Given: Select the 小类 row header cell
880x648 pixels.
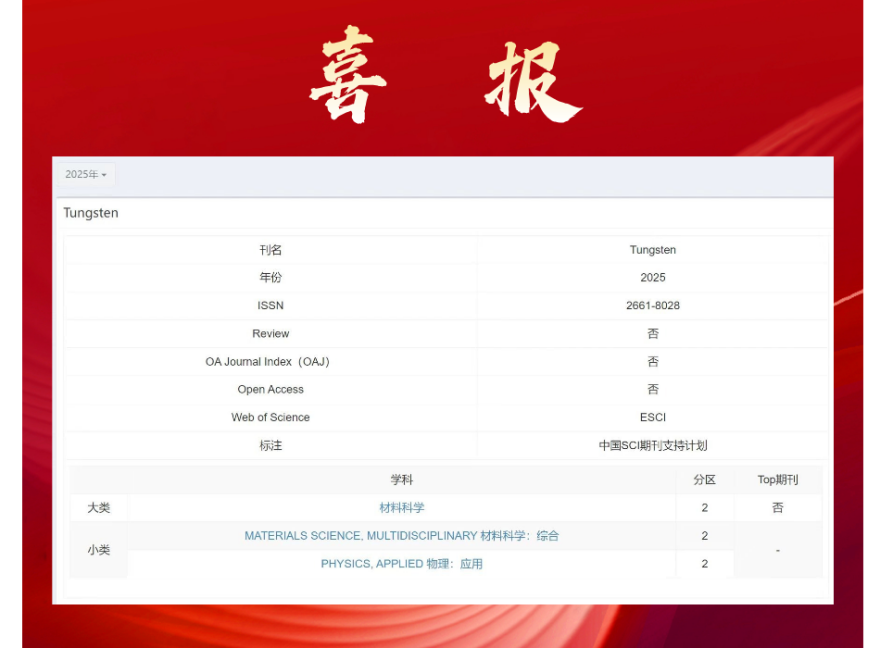Looking at the screenshot, I should 98,550.
